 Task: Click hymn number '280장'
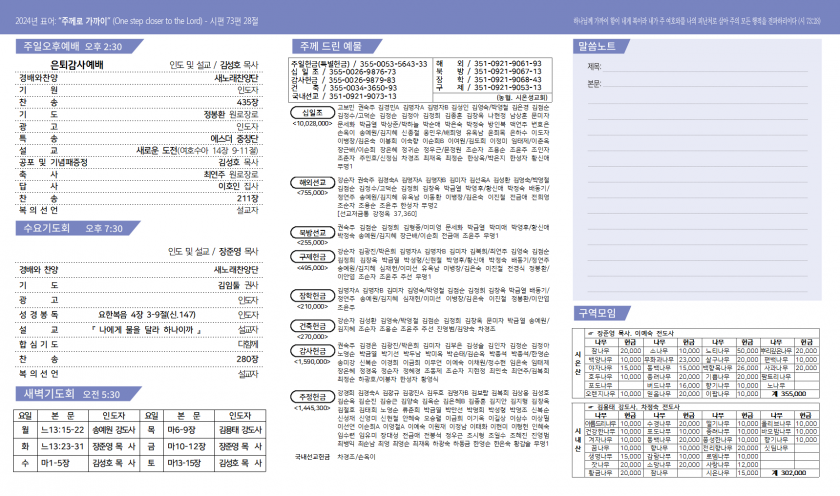pos(248,359)
